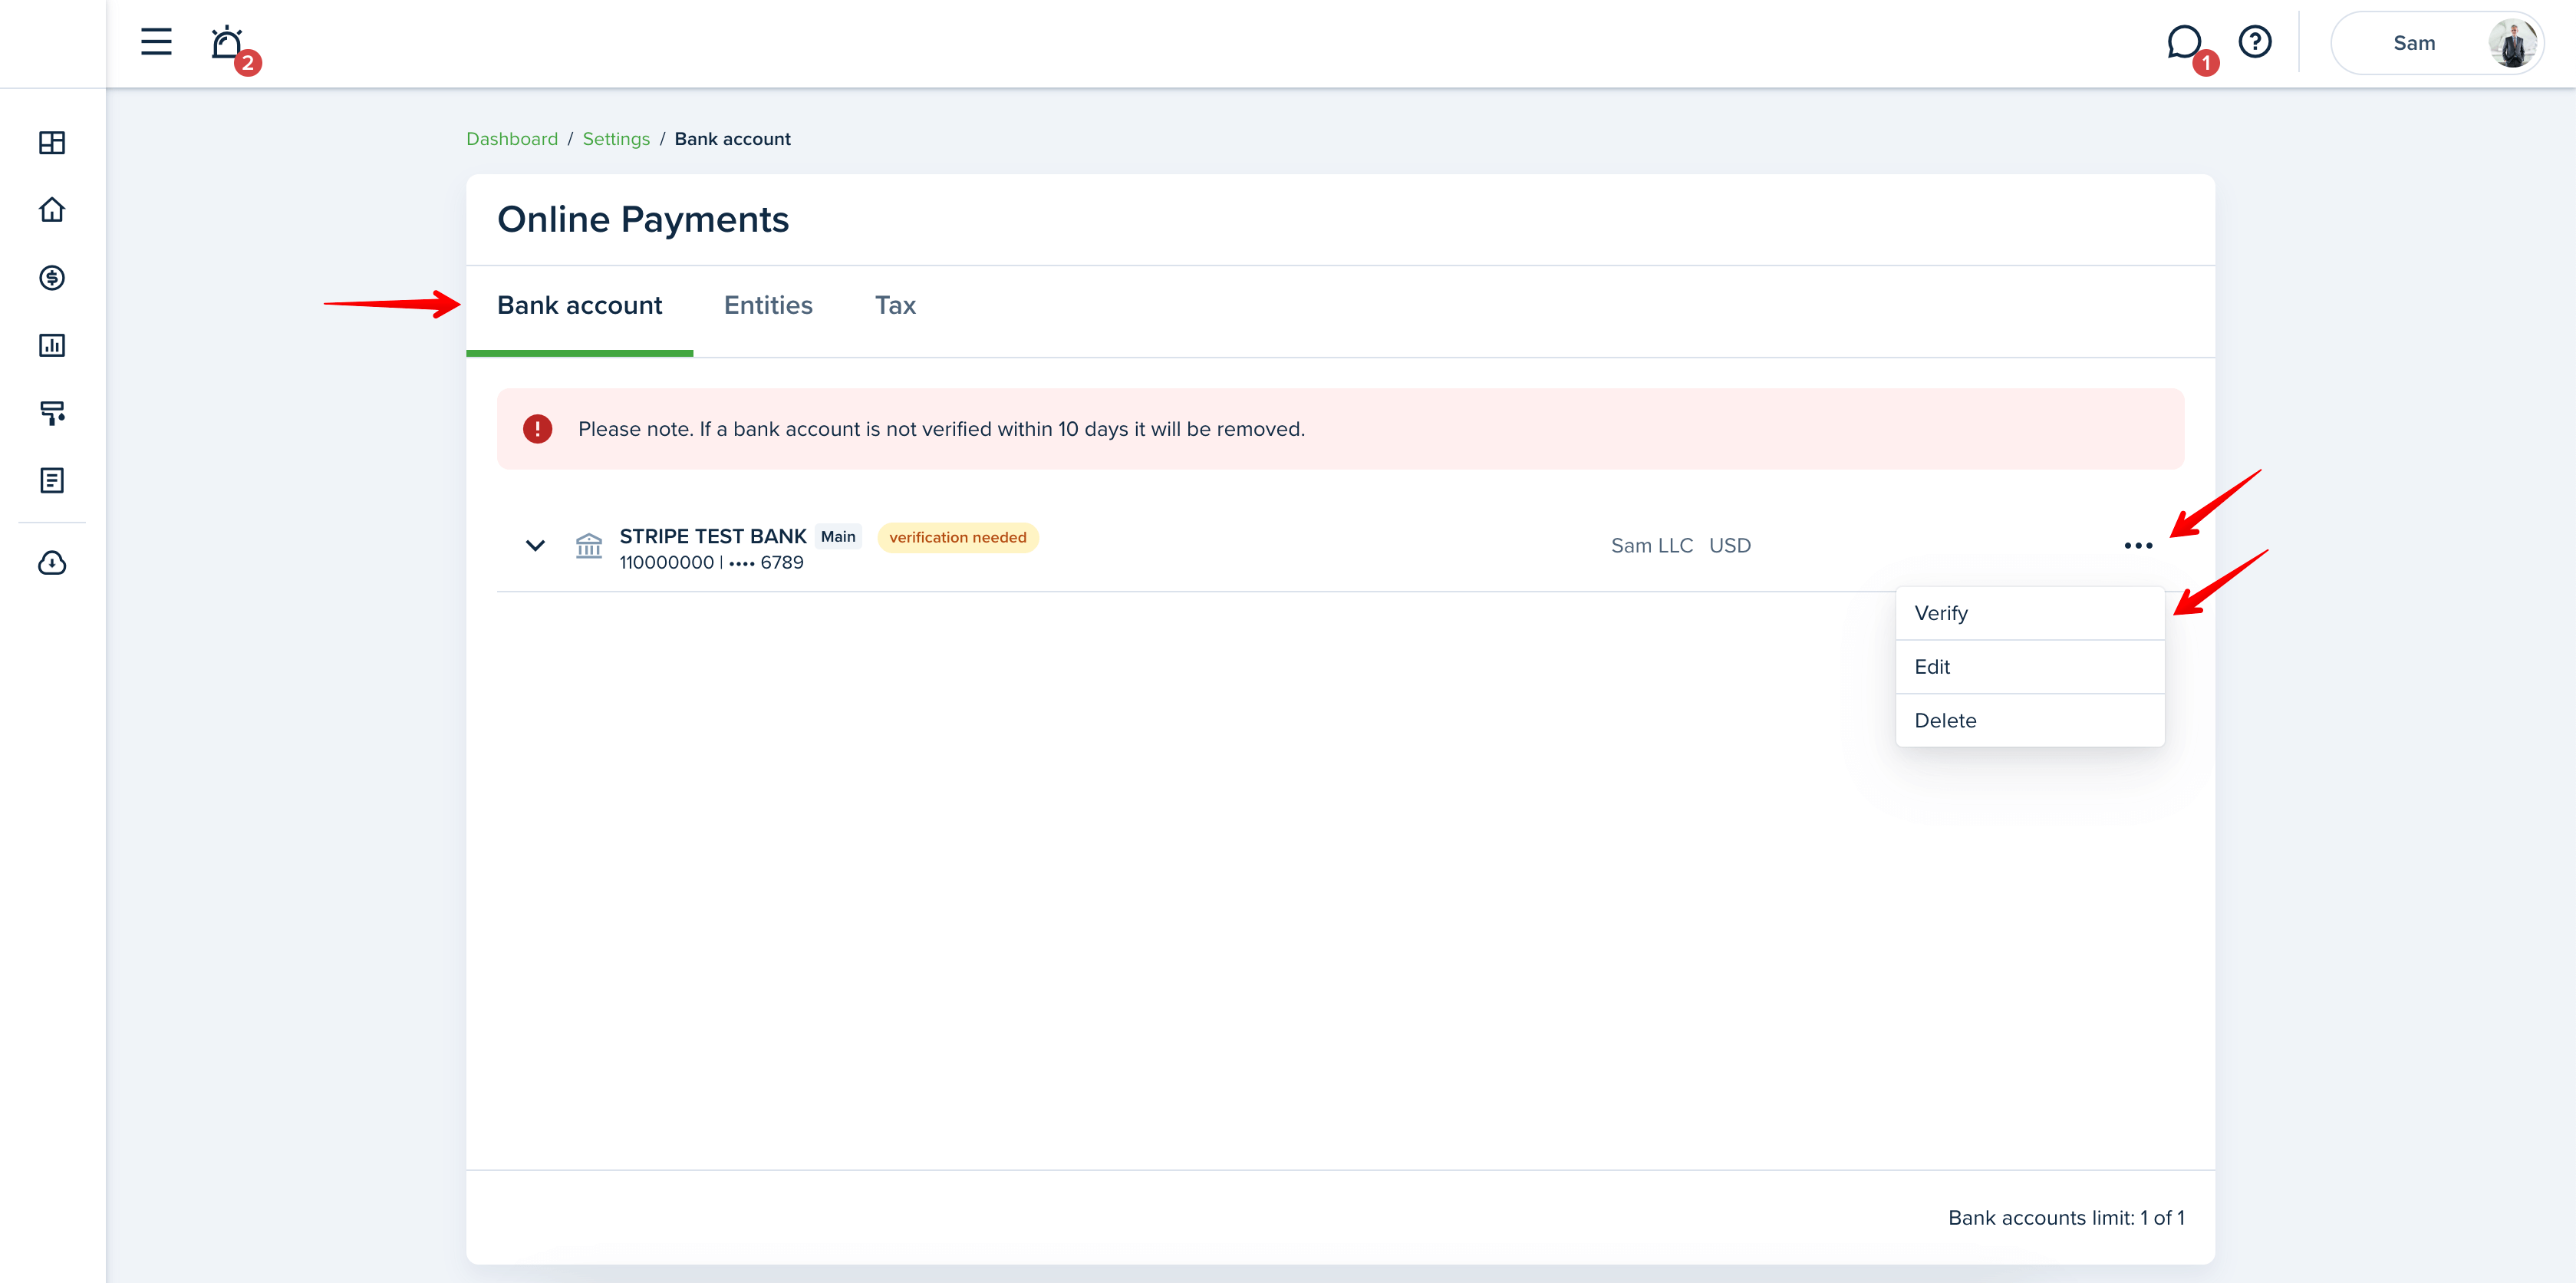Go to the Settings breadcrumb link
Viewport: 2576px width, 1283px height.
[x=616, y=139]
